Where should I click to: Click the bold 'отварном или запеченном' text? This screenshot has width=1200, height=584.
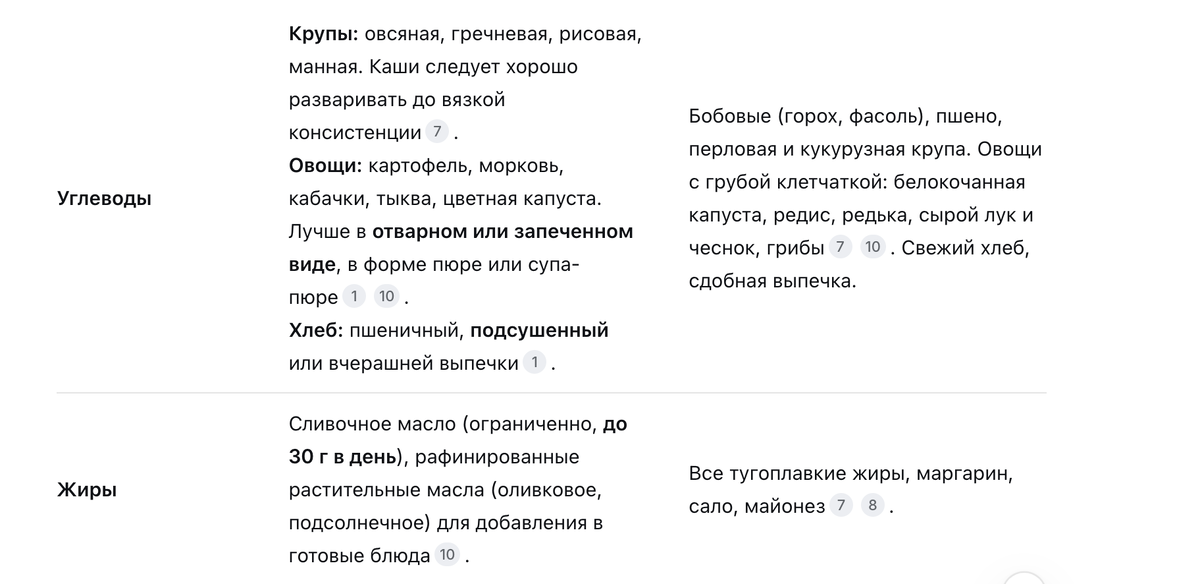[x=502, y=231]
